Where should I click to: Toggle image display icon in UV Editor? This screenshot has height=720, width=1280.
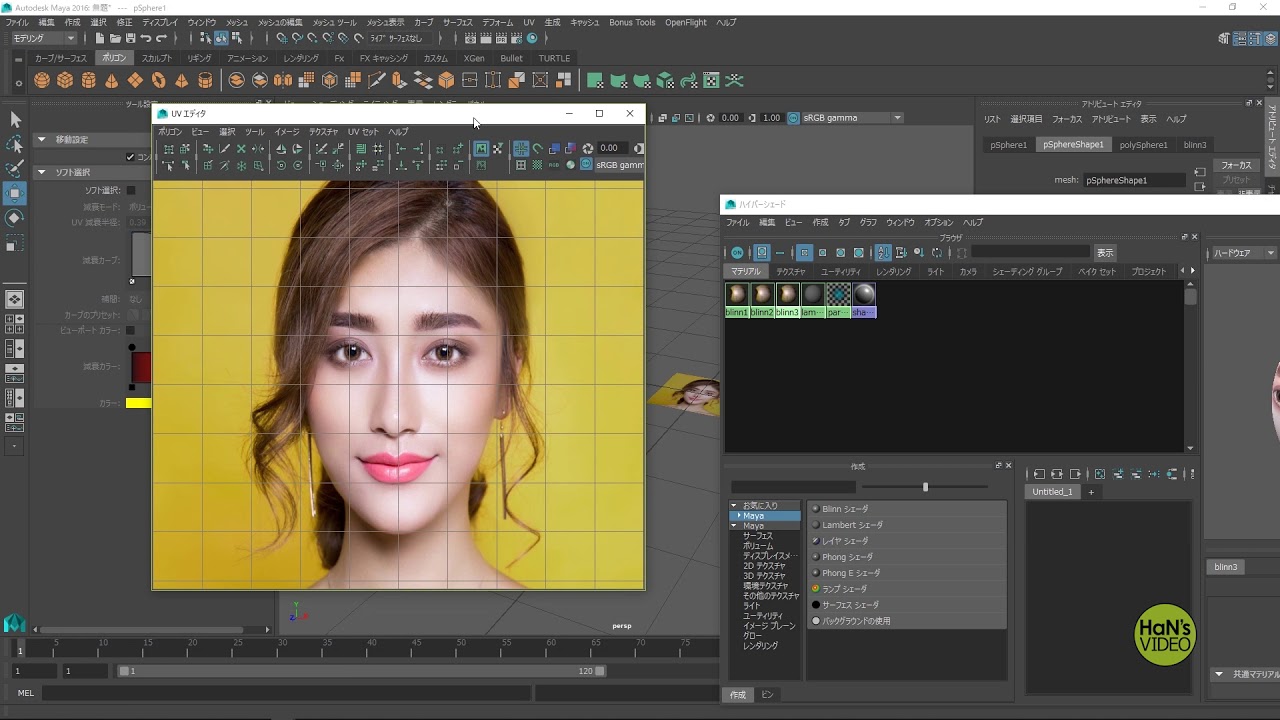[481, 149]
